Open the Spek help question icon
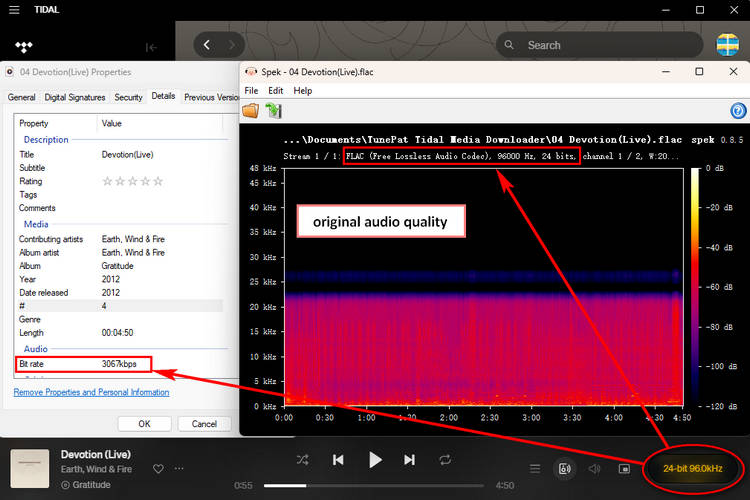This screenshot has height=500, width=750. click(x=738, y=111)
